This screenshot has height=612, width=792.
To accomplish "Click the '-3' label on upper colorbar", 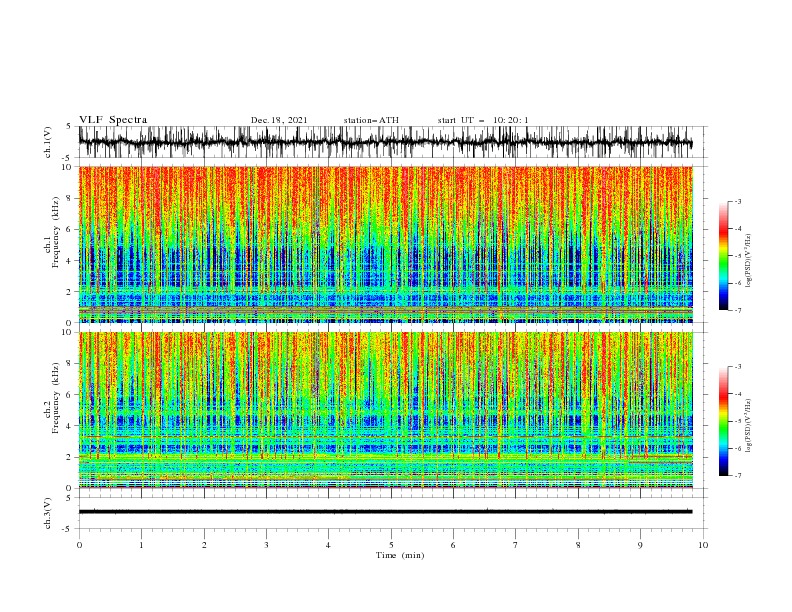I will [x=737, y=201].
